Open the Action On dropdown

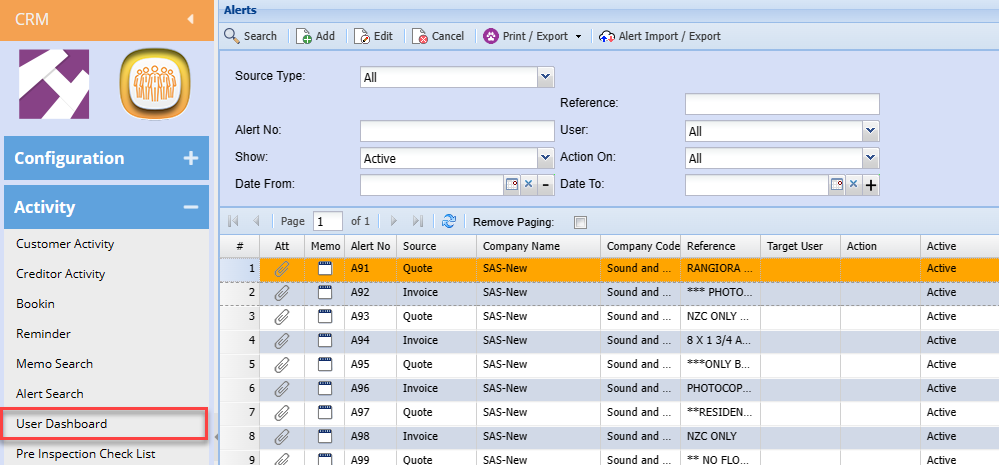click(x=870, y=158)
